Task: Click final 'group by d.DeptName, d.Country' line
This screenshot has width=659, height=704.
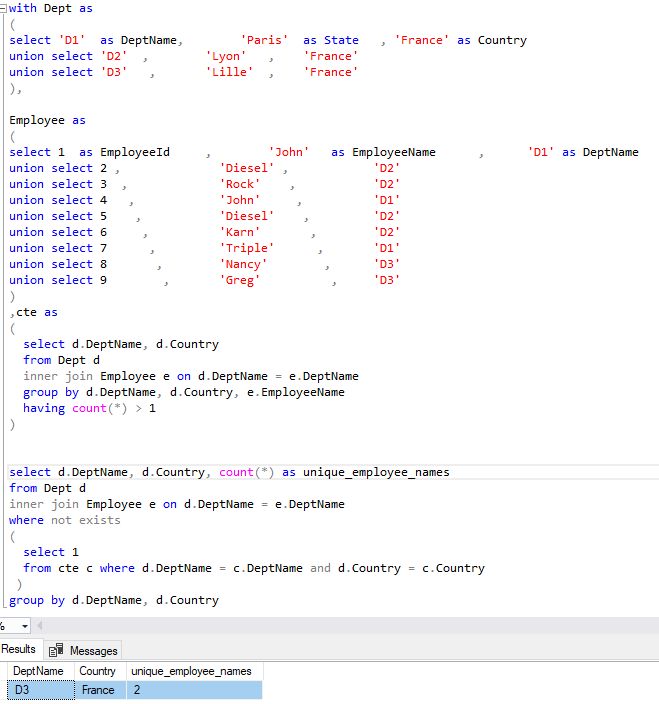Action: (x=114, y=600)
